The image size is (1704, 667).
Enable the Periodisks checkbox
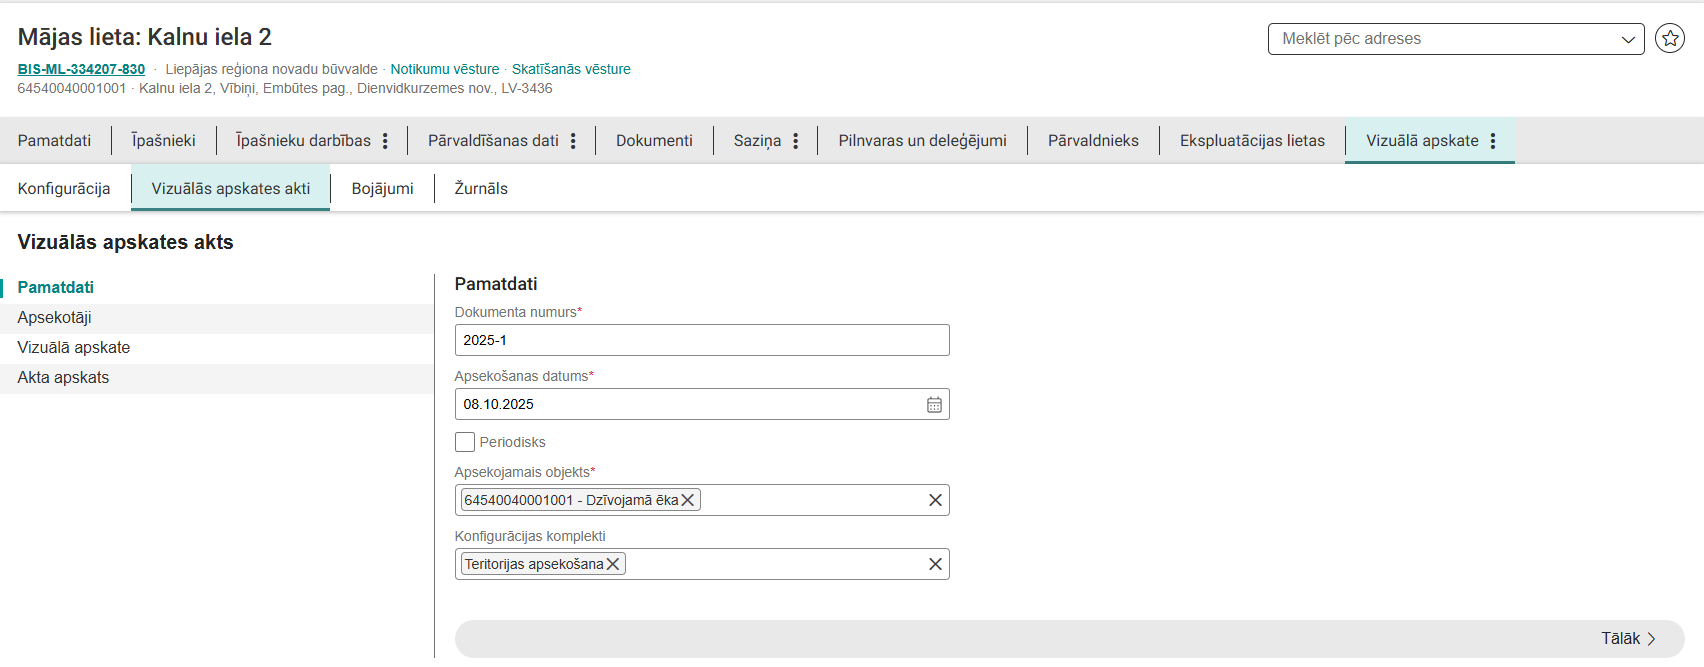(465, 442)
